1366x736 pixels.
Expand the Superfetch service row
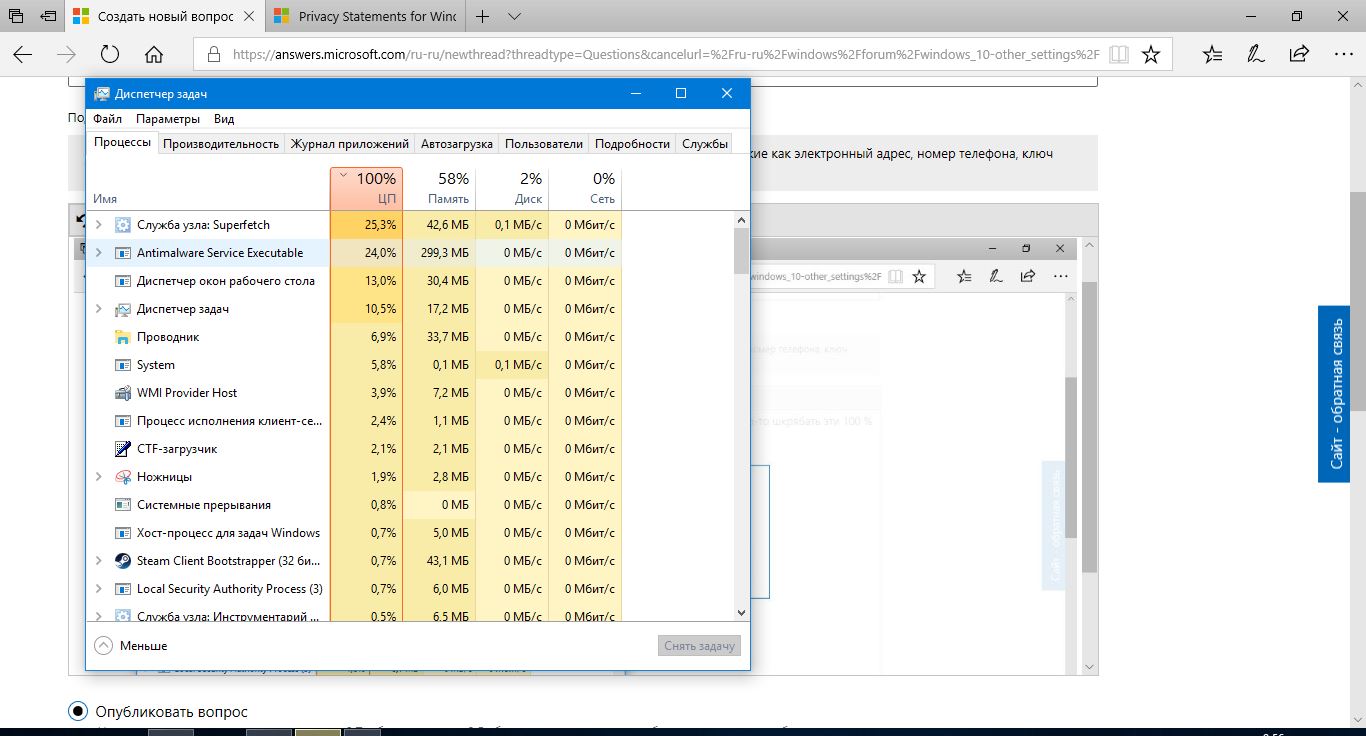tap(98, 225)
